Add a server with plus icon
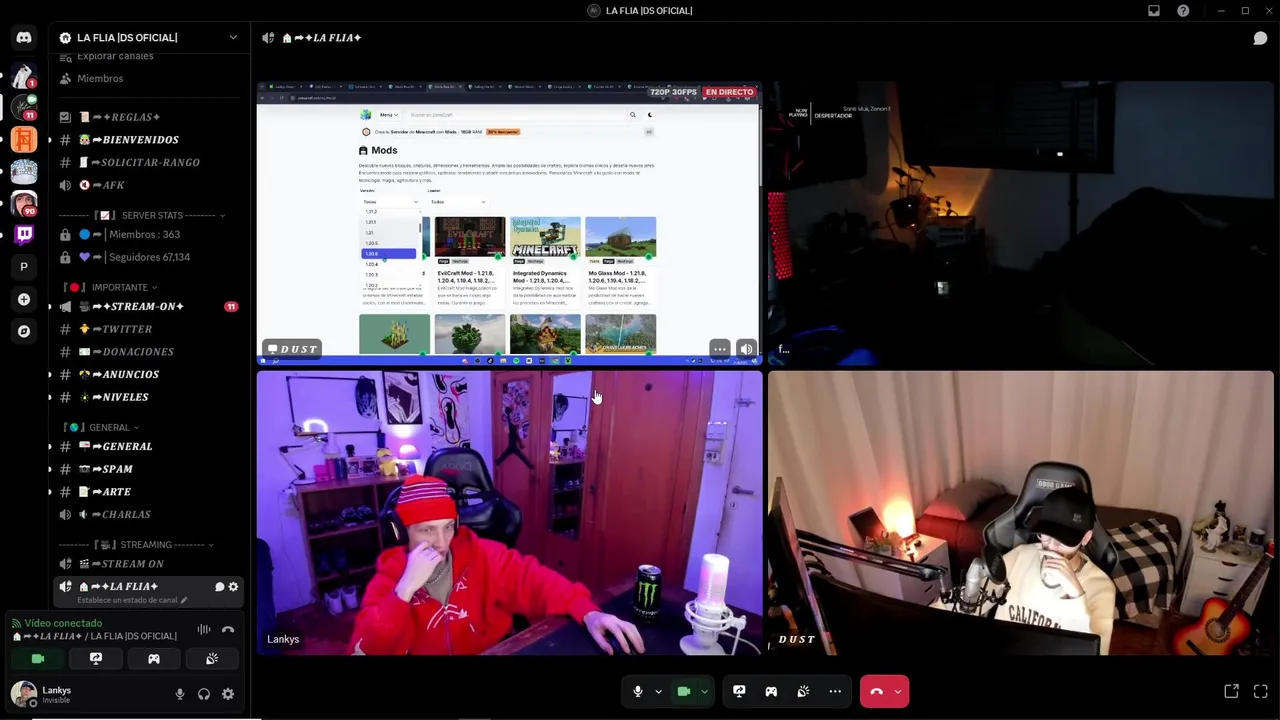This screenshot has width=1280, height=720. click(x=24, y=299)
